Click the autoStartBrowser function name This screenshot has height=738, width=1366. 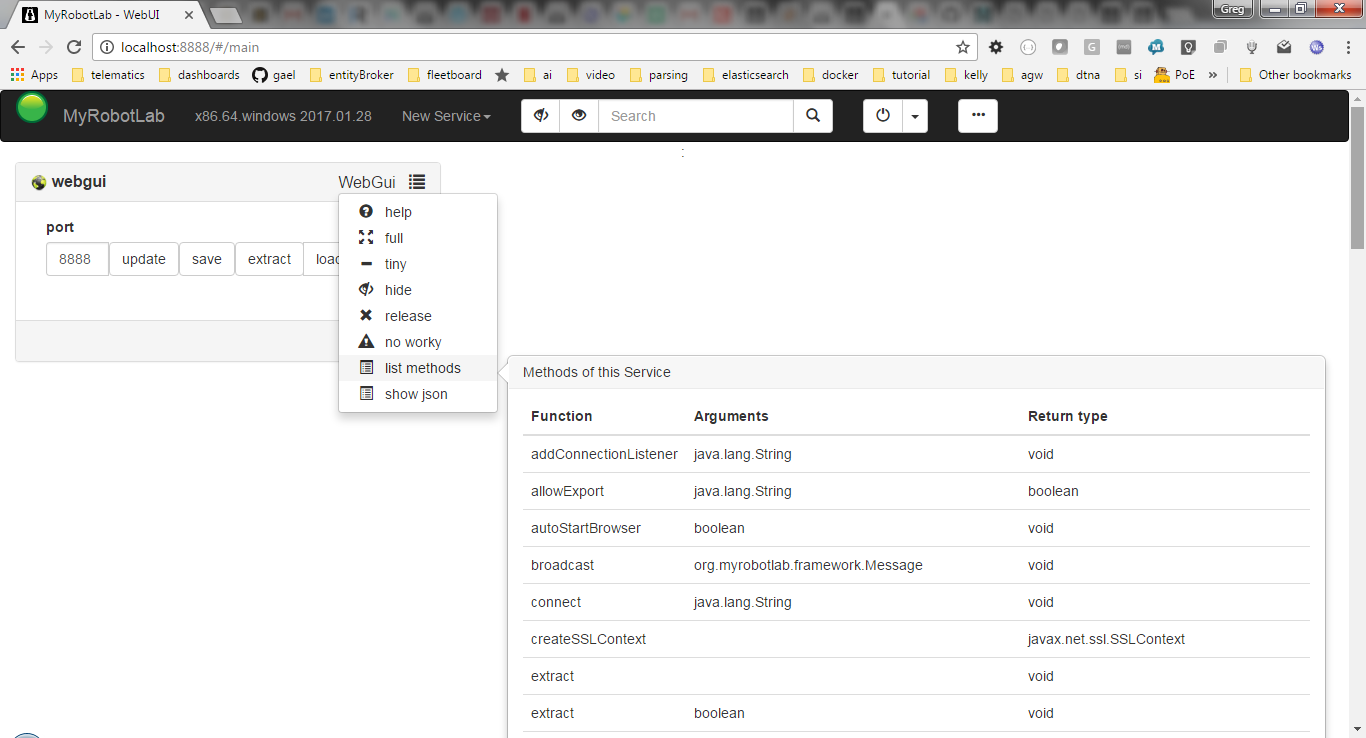pos(586,528)
